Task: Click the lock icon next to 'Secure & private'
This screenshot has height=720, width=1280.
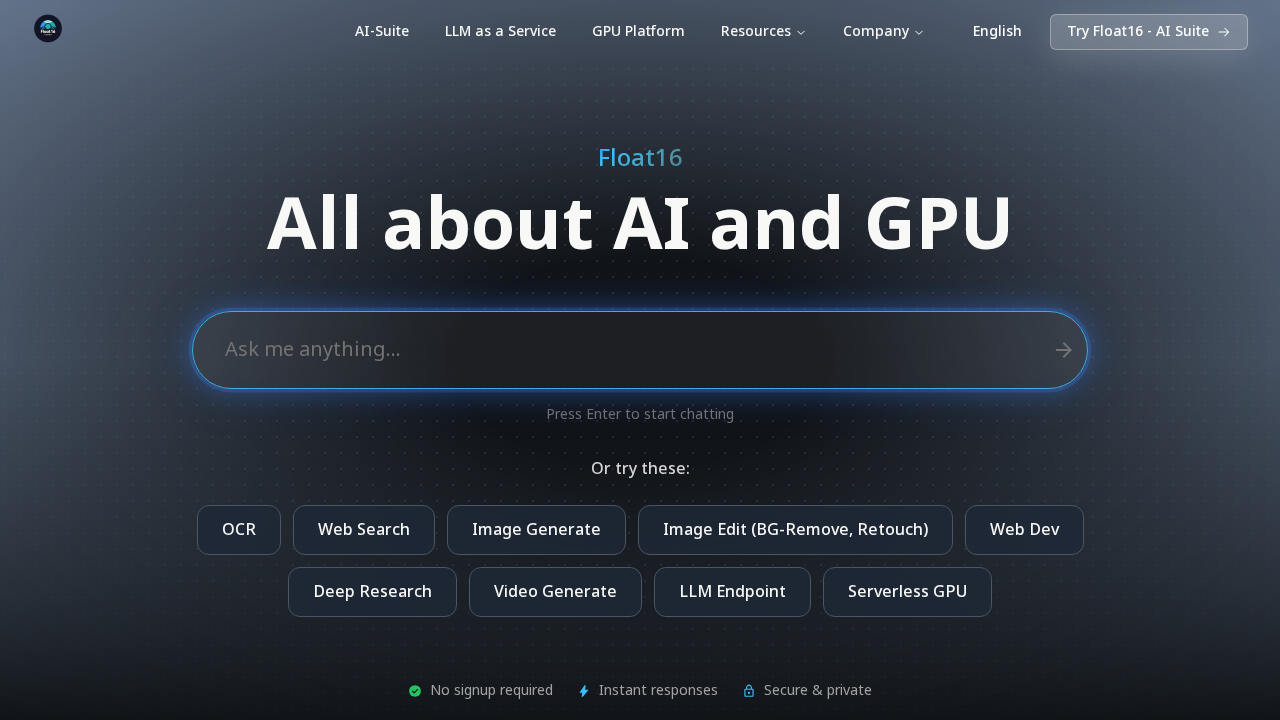Action: tap(749, 690)
